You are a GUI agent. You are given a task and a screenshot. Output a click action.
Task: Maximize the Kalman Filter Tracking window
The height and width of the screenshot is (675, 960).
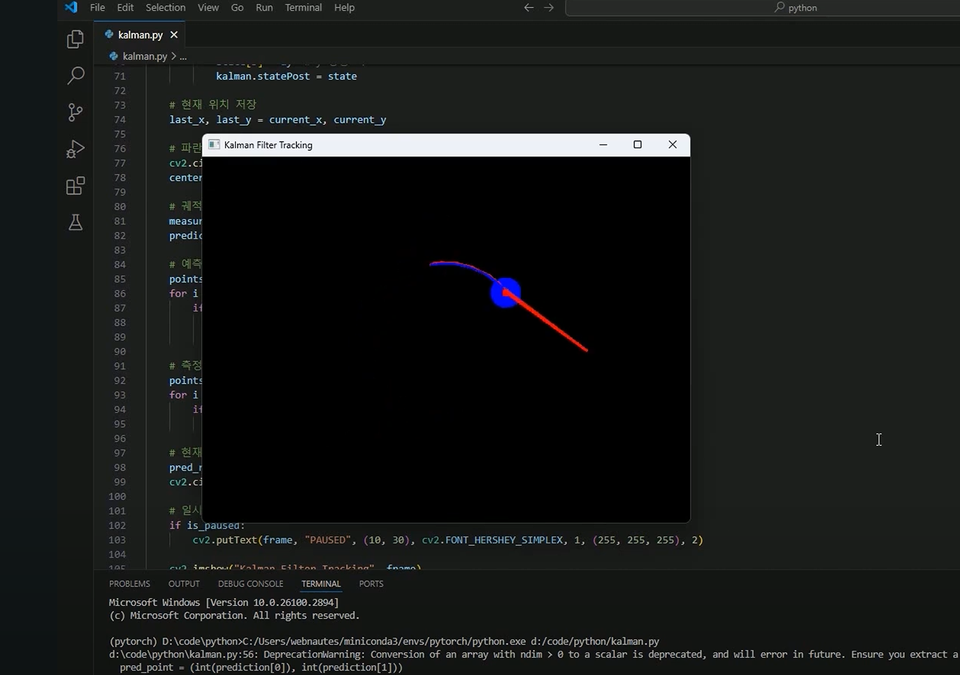click(x=637, y=145)
